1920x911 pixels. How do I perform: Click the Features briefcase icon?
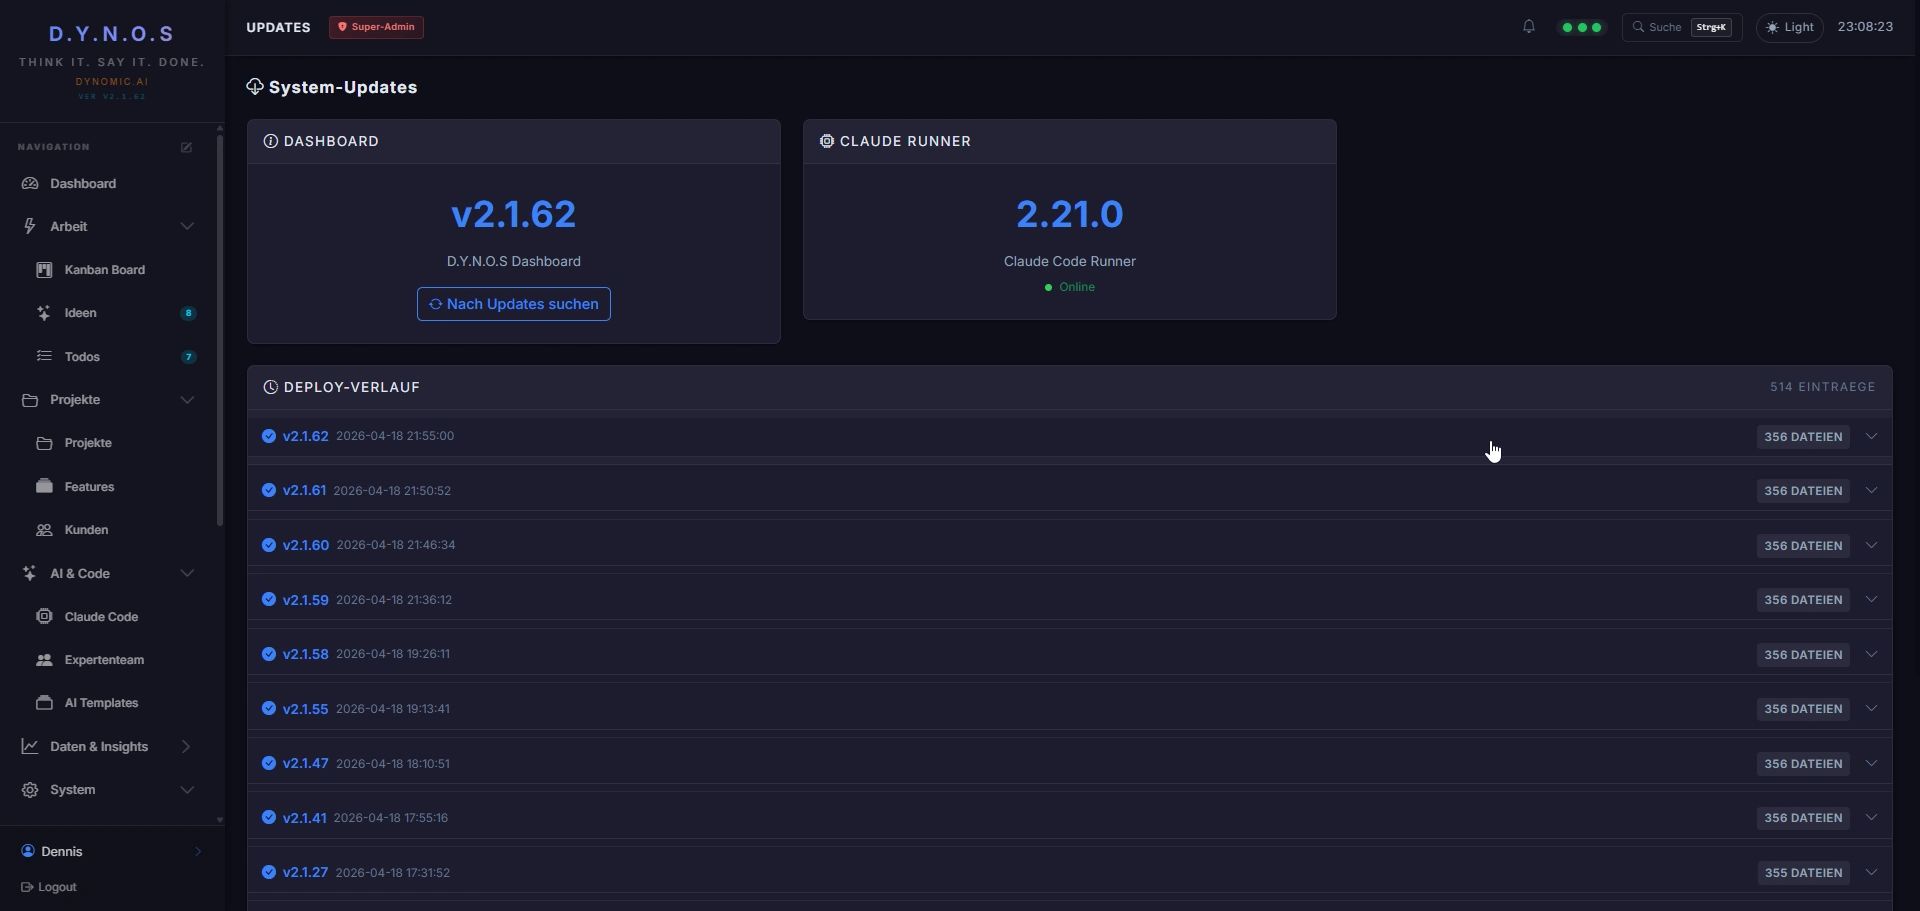(44, 487)
